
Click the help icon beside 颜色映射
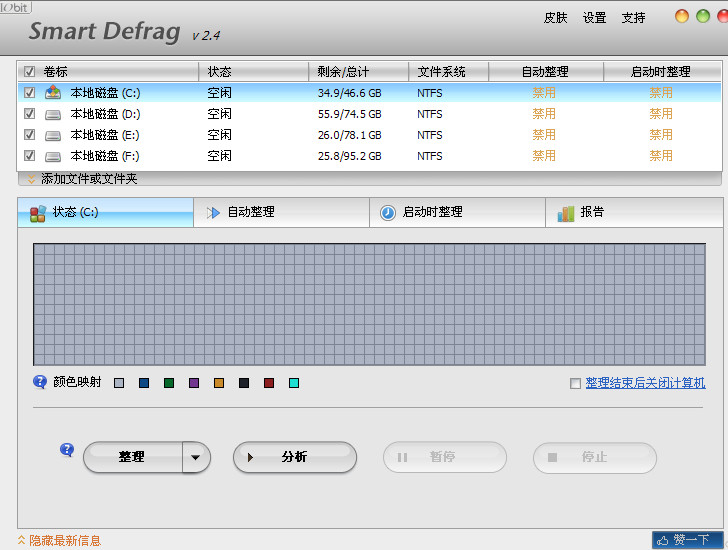pos(40,382)
